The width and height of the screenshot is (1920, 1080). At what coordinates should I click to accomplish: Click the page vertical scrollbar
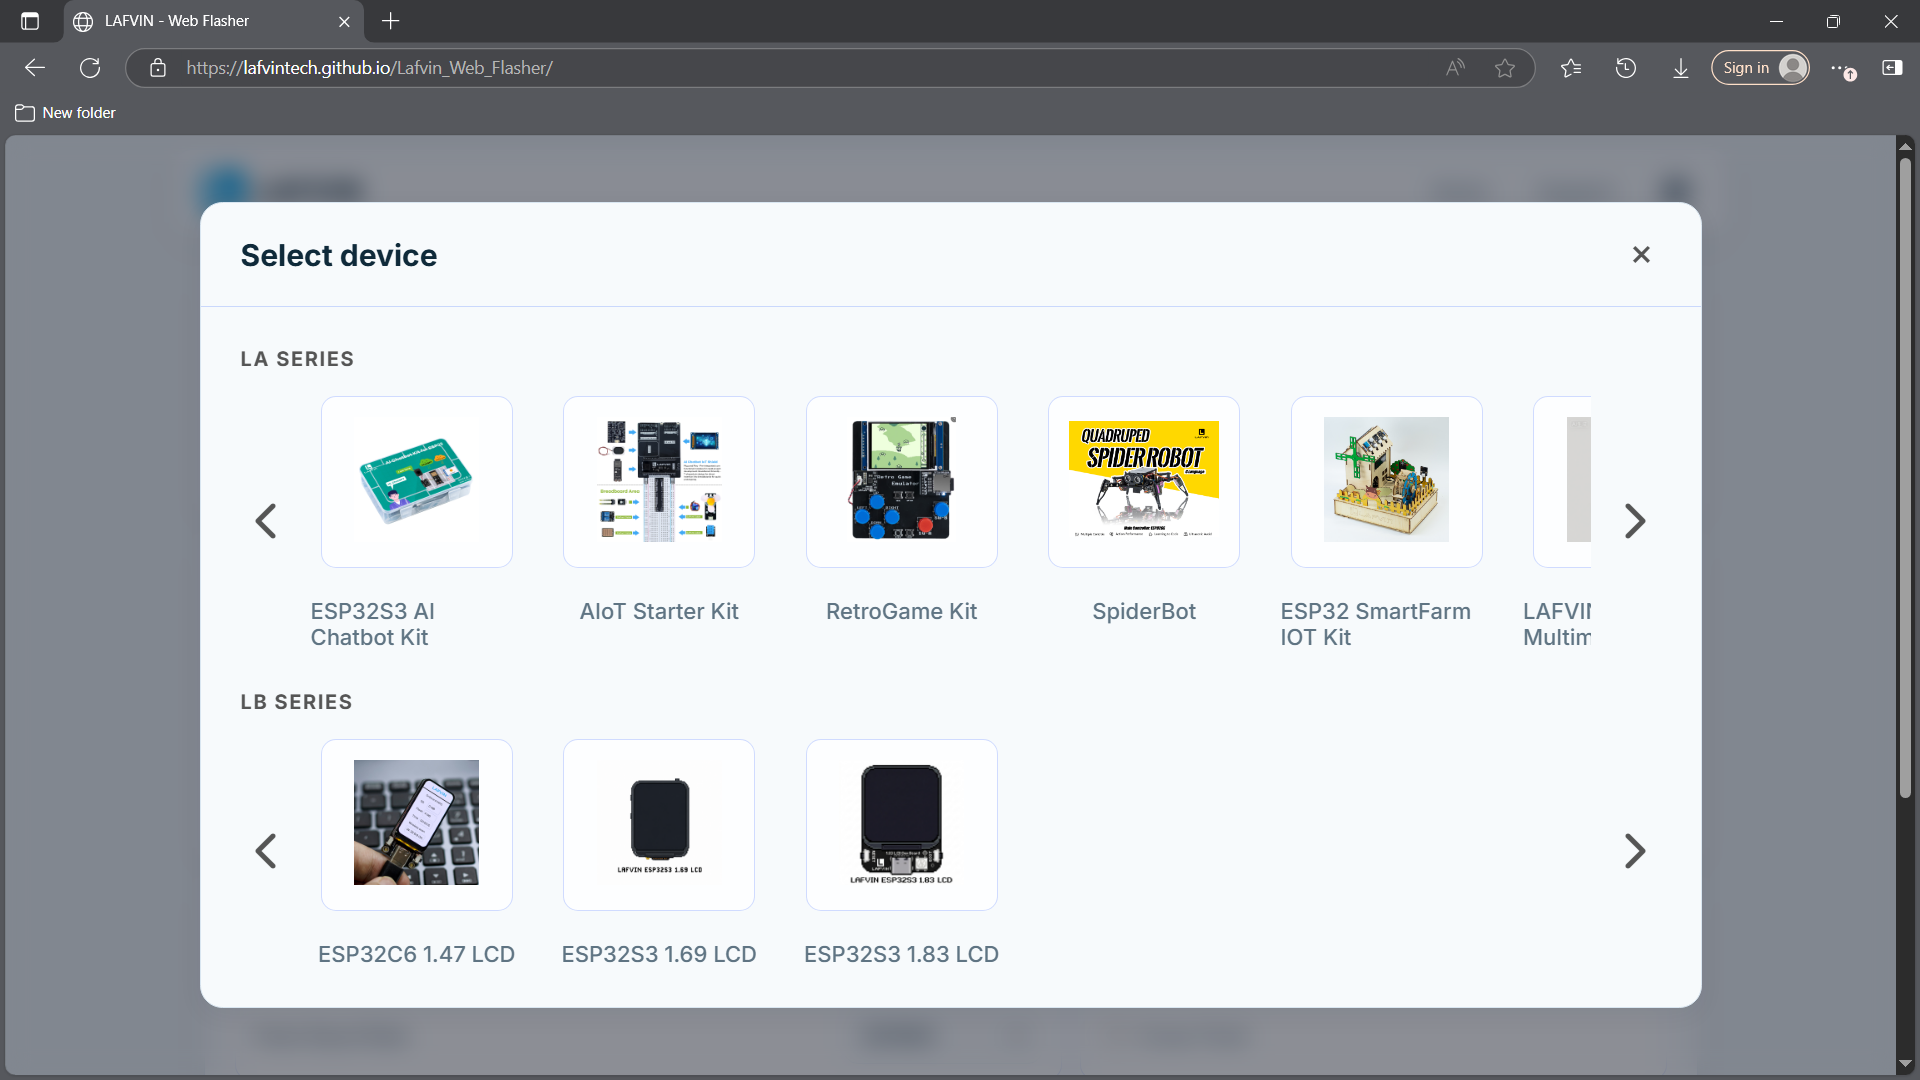1905,478
